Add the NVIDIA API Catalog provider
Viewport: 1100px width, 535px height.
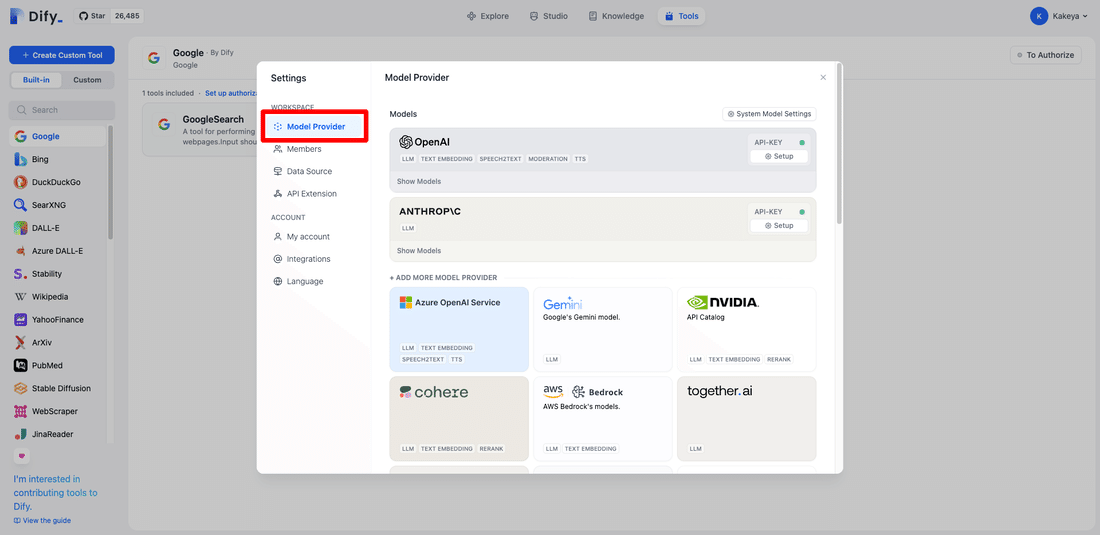point(748,329)
